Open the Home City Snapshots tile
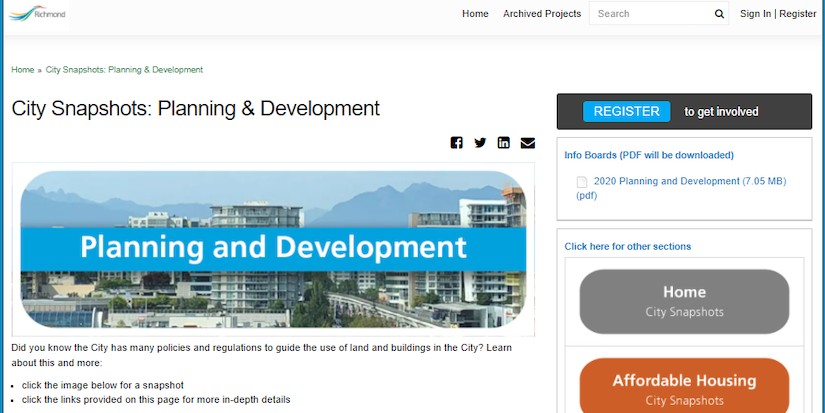Viewport: 825px width, 413px height. (684, 301)
